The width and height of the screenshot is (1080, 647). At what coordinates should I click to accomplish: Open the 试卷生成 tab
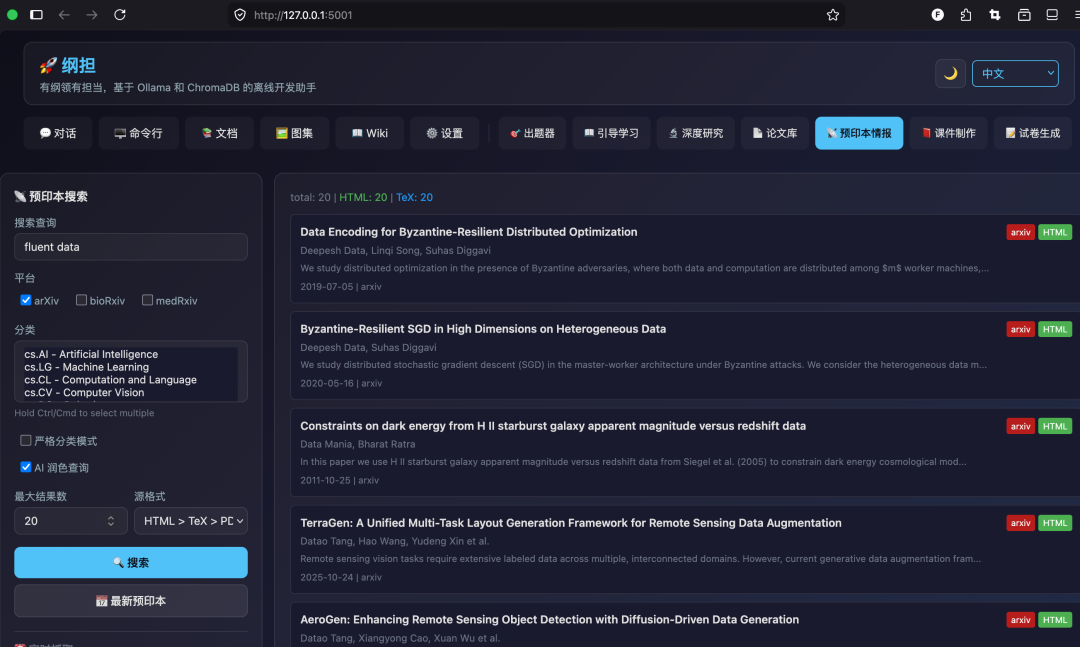pyautogui.click(x=1032, y=133)
